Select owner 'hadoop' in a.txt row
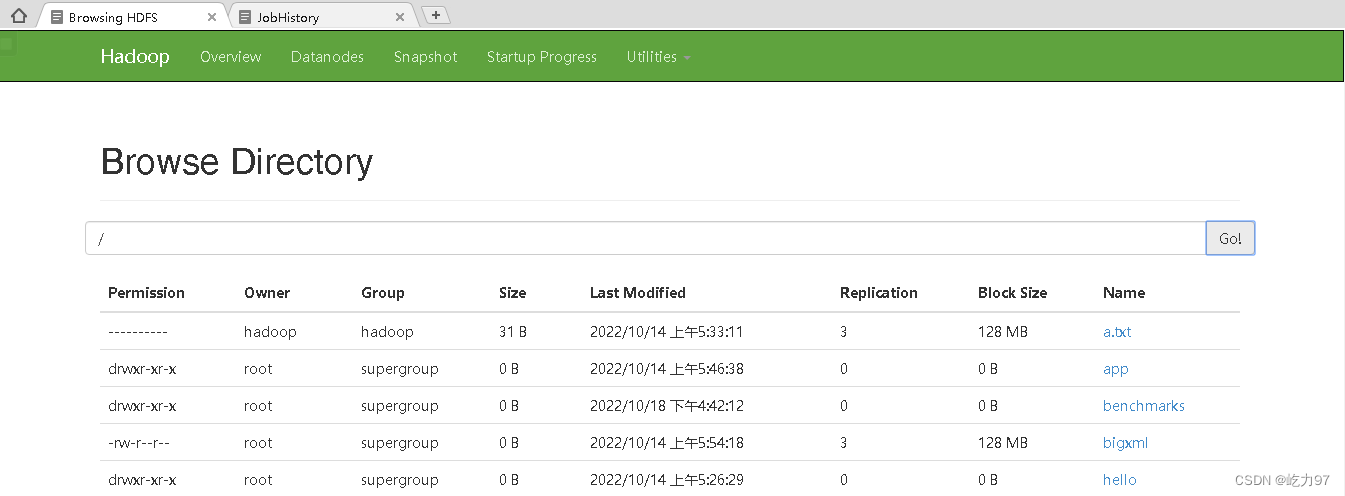Screen dimensions: 1345x496 pyautogui.click(x=270, y=331)
